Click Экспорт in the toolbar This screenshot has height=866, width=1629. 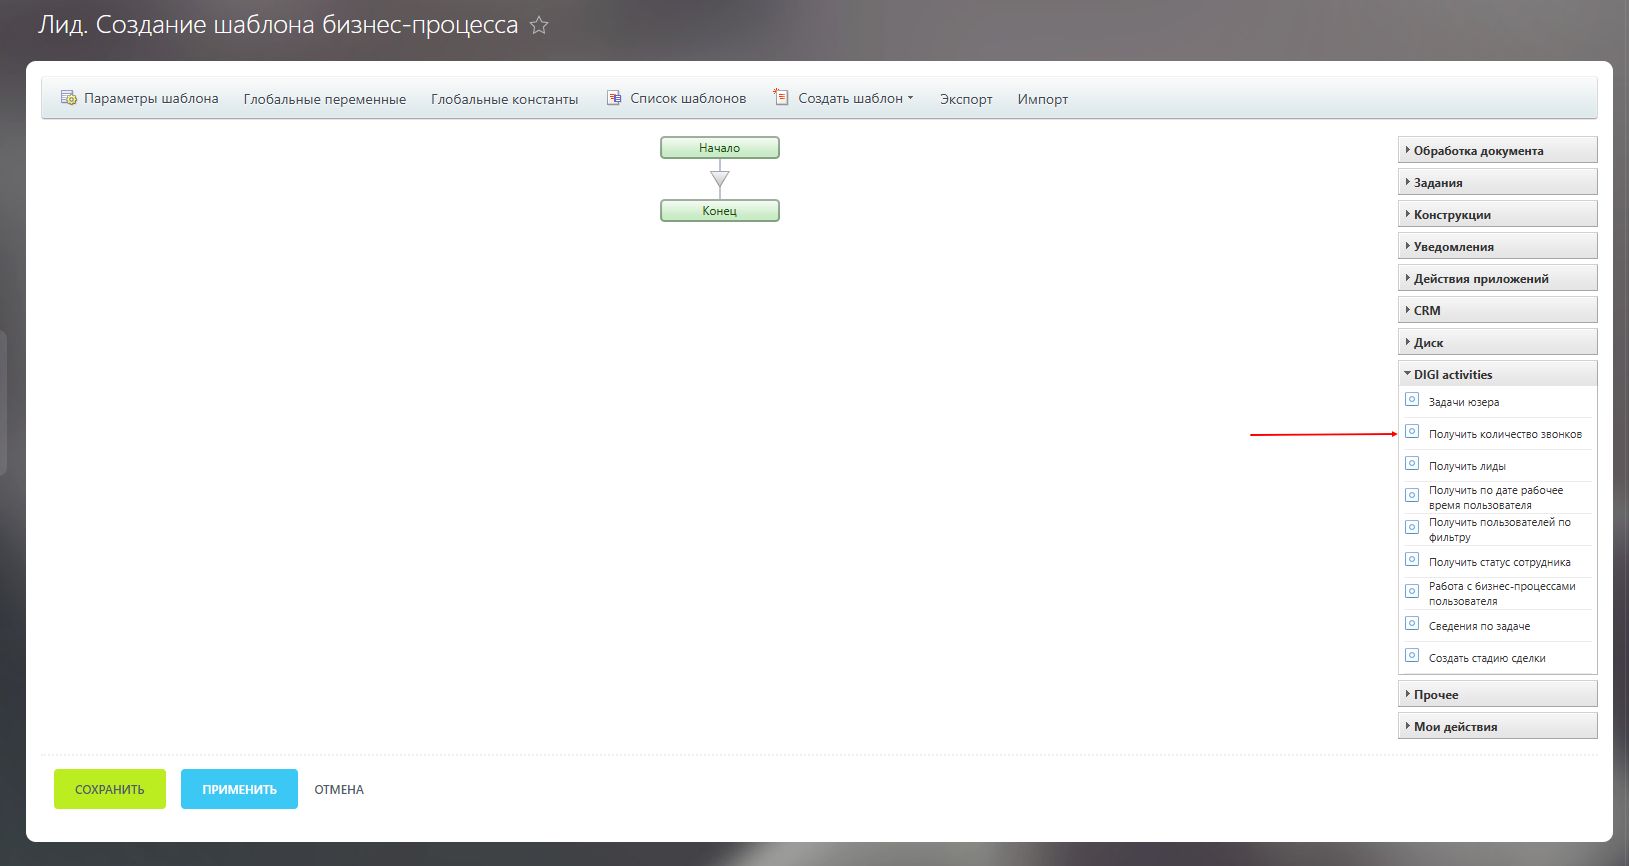pyautogui.click(x=966, y=99)
